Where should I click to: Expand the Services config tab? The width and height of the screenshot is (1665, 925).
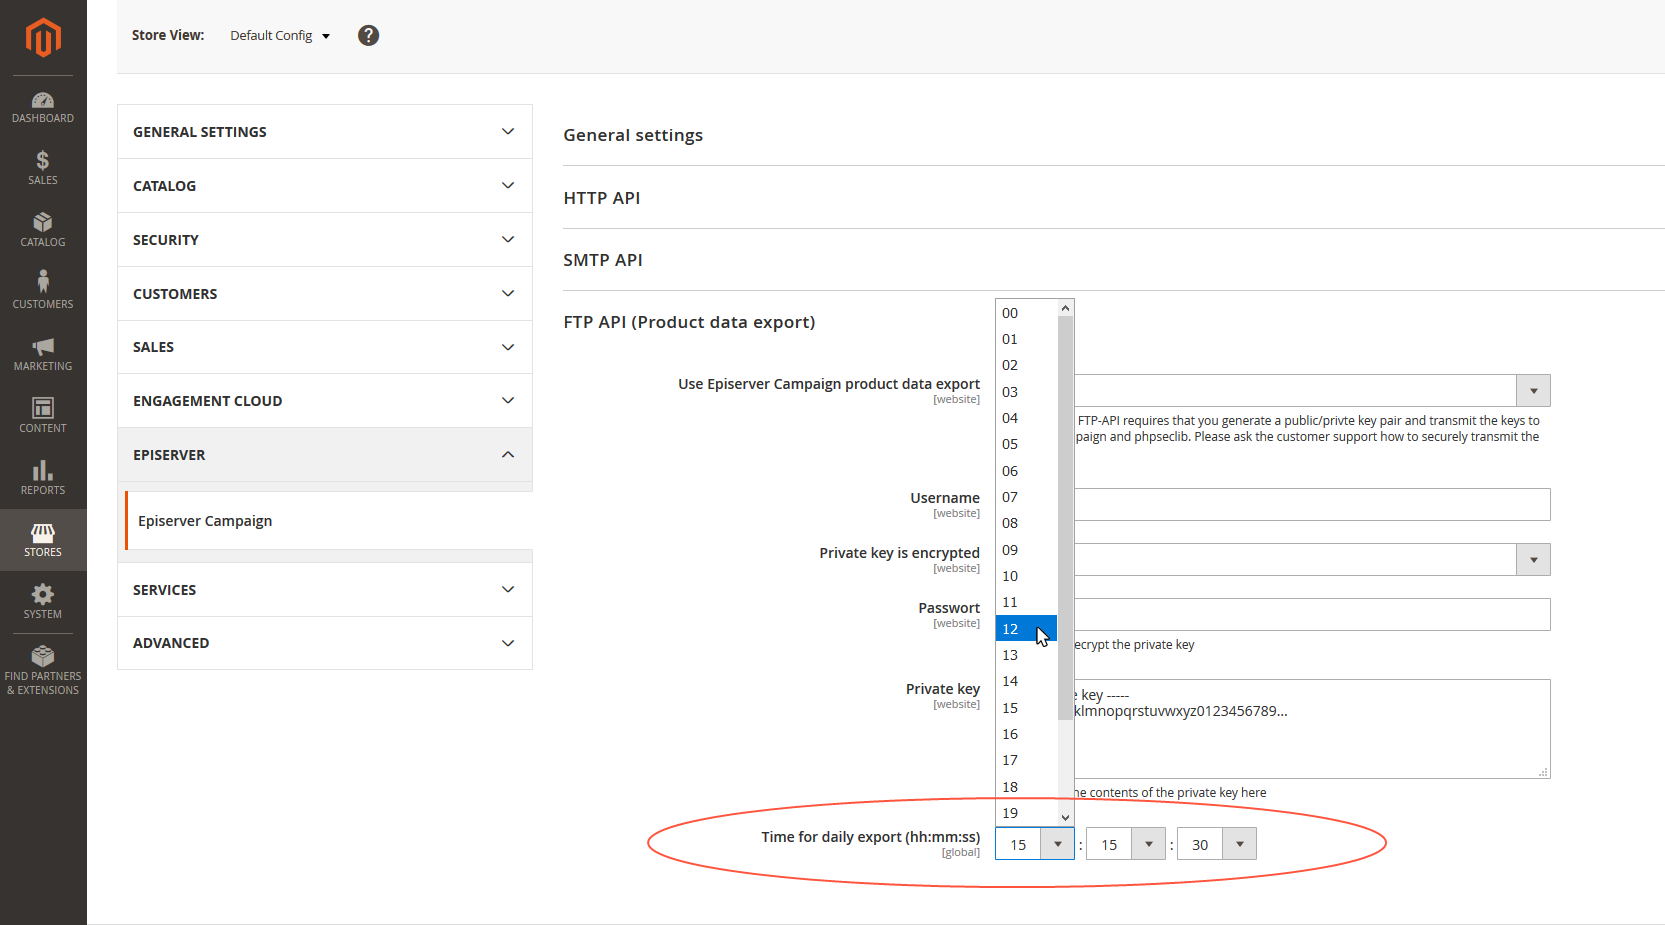(x=325, y=590)
